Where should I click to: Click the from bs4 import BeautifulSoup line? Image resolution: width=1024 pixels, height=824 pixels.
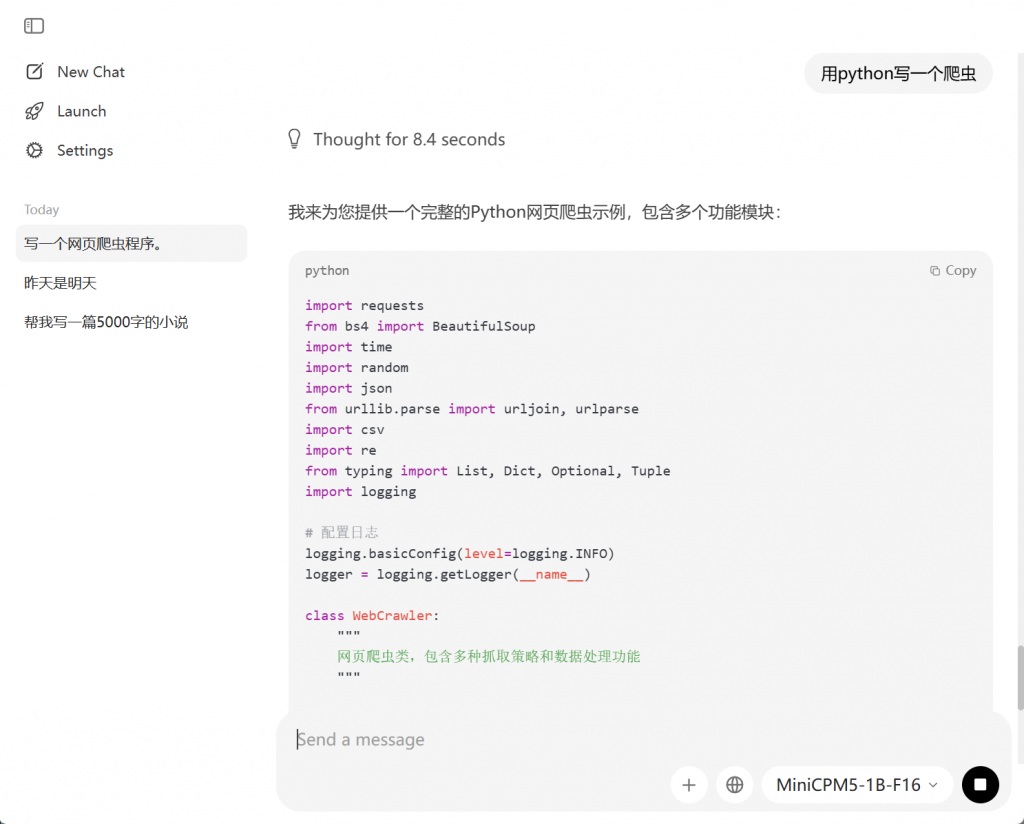[420, 326]
